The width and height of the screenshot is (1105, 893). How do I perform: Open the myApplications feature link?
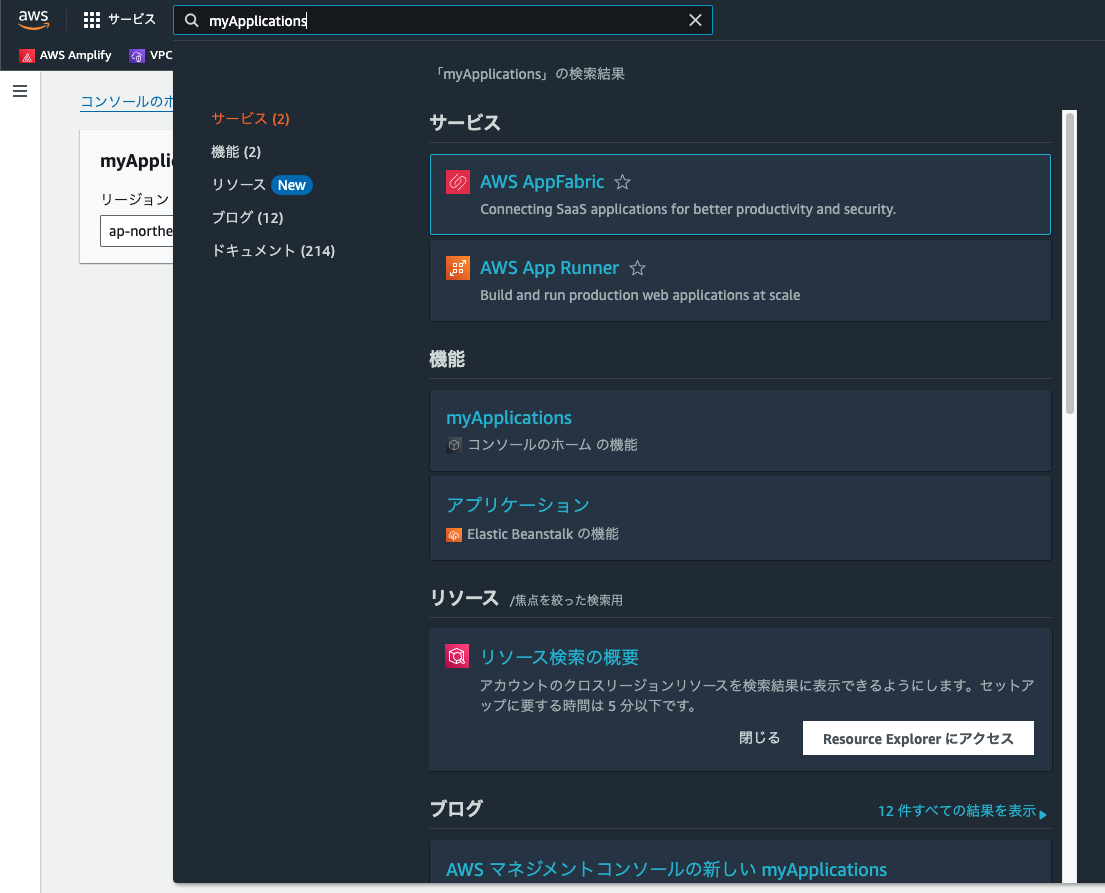(x=509, y=417)
